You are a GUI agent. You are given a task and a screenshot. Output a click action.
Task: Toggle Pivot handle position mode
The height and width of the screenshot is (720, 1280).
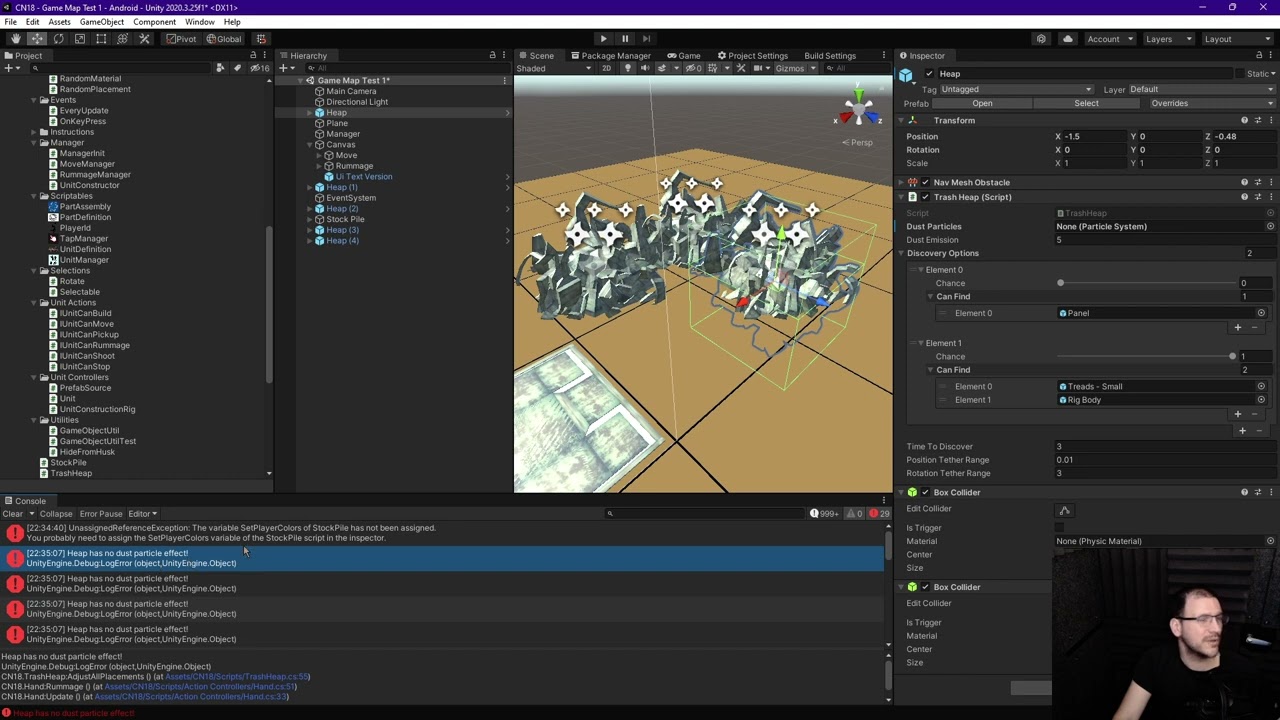181,39
